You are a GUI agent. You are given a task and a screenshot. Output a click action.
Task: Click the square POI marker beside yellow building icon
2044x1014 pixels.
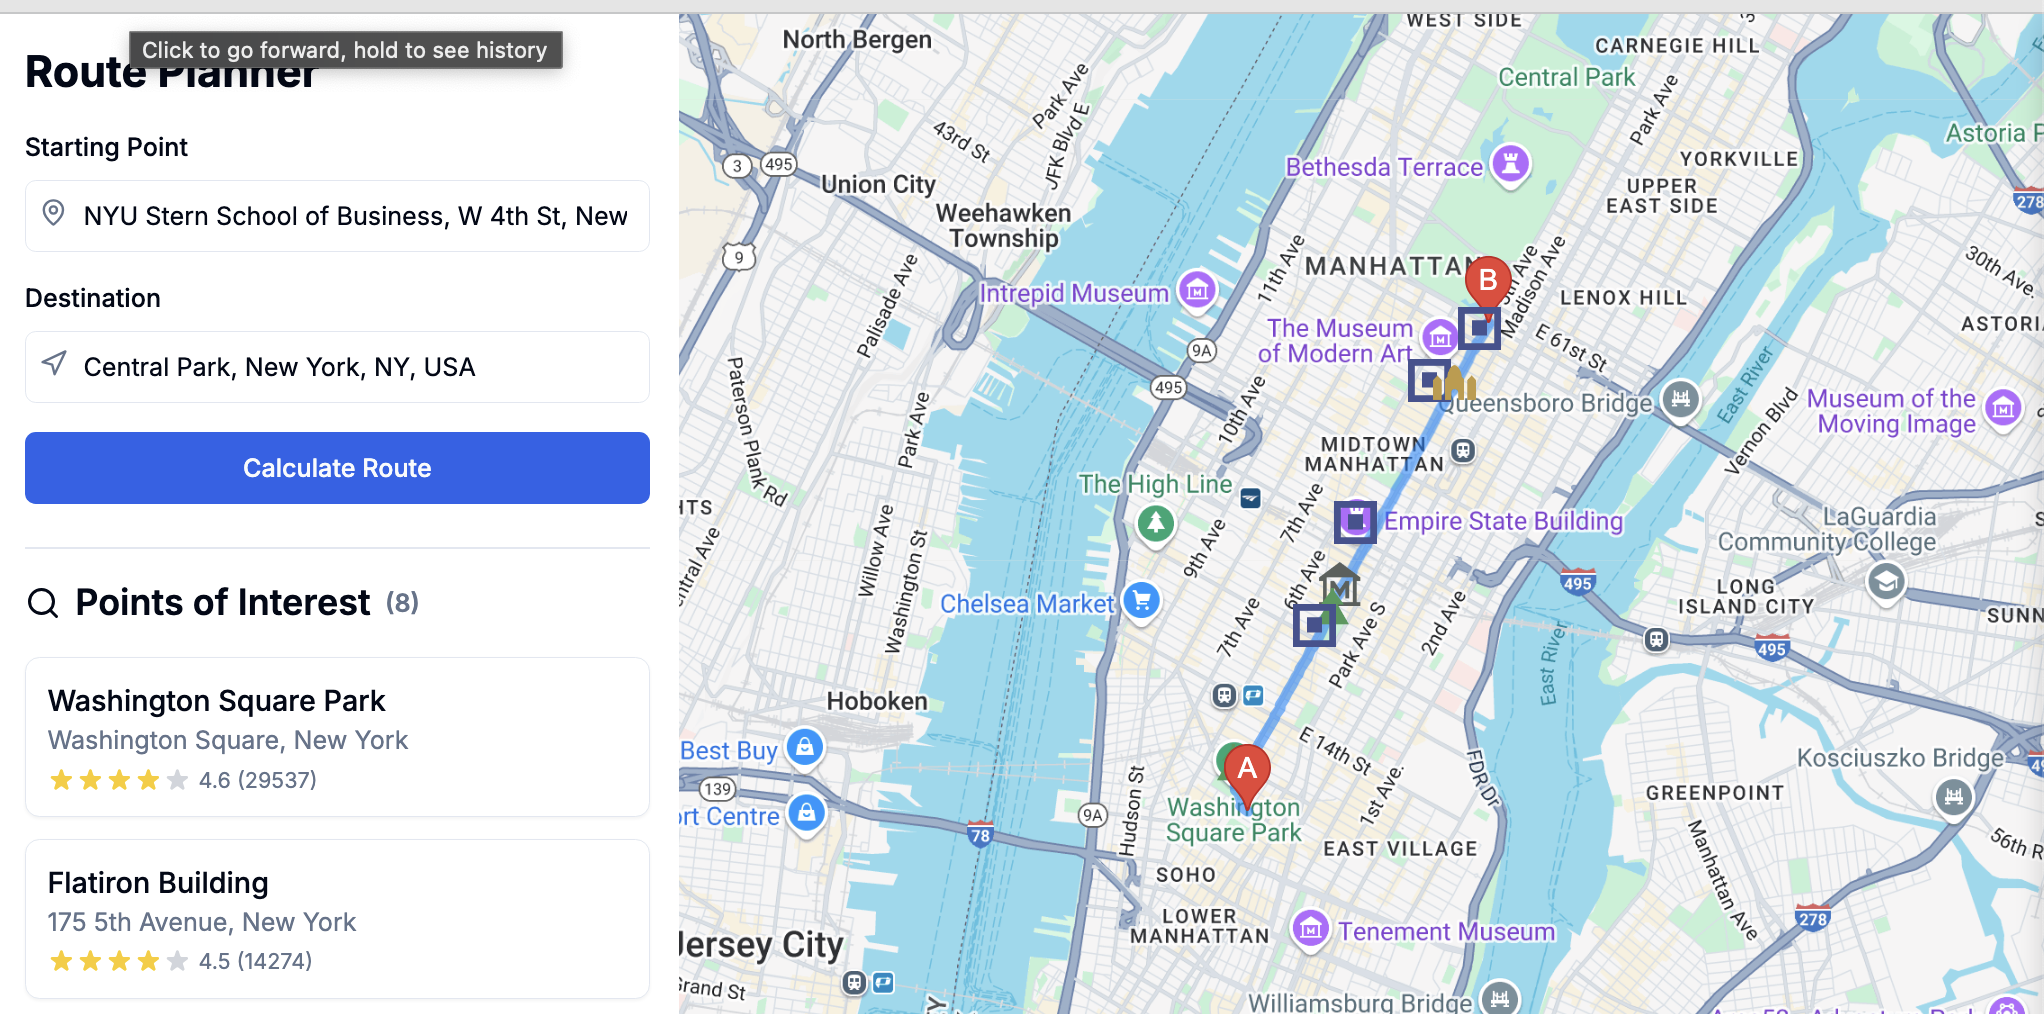1429,381
